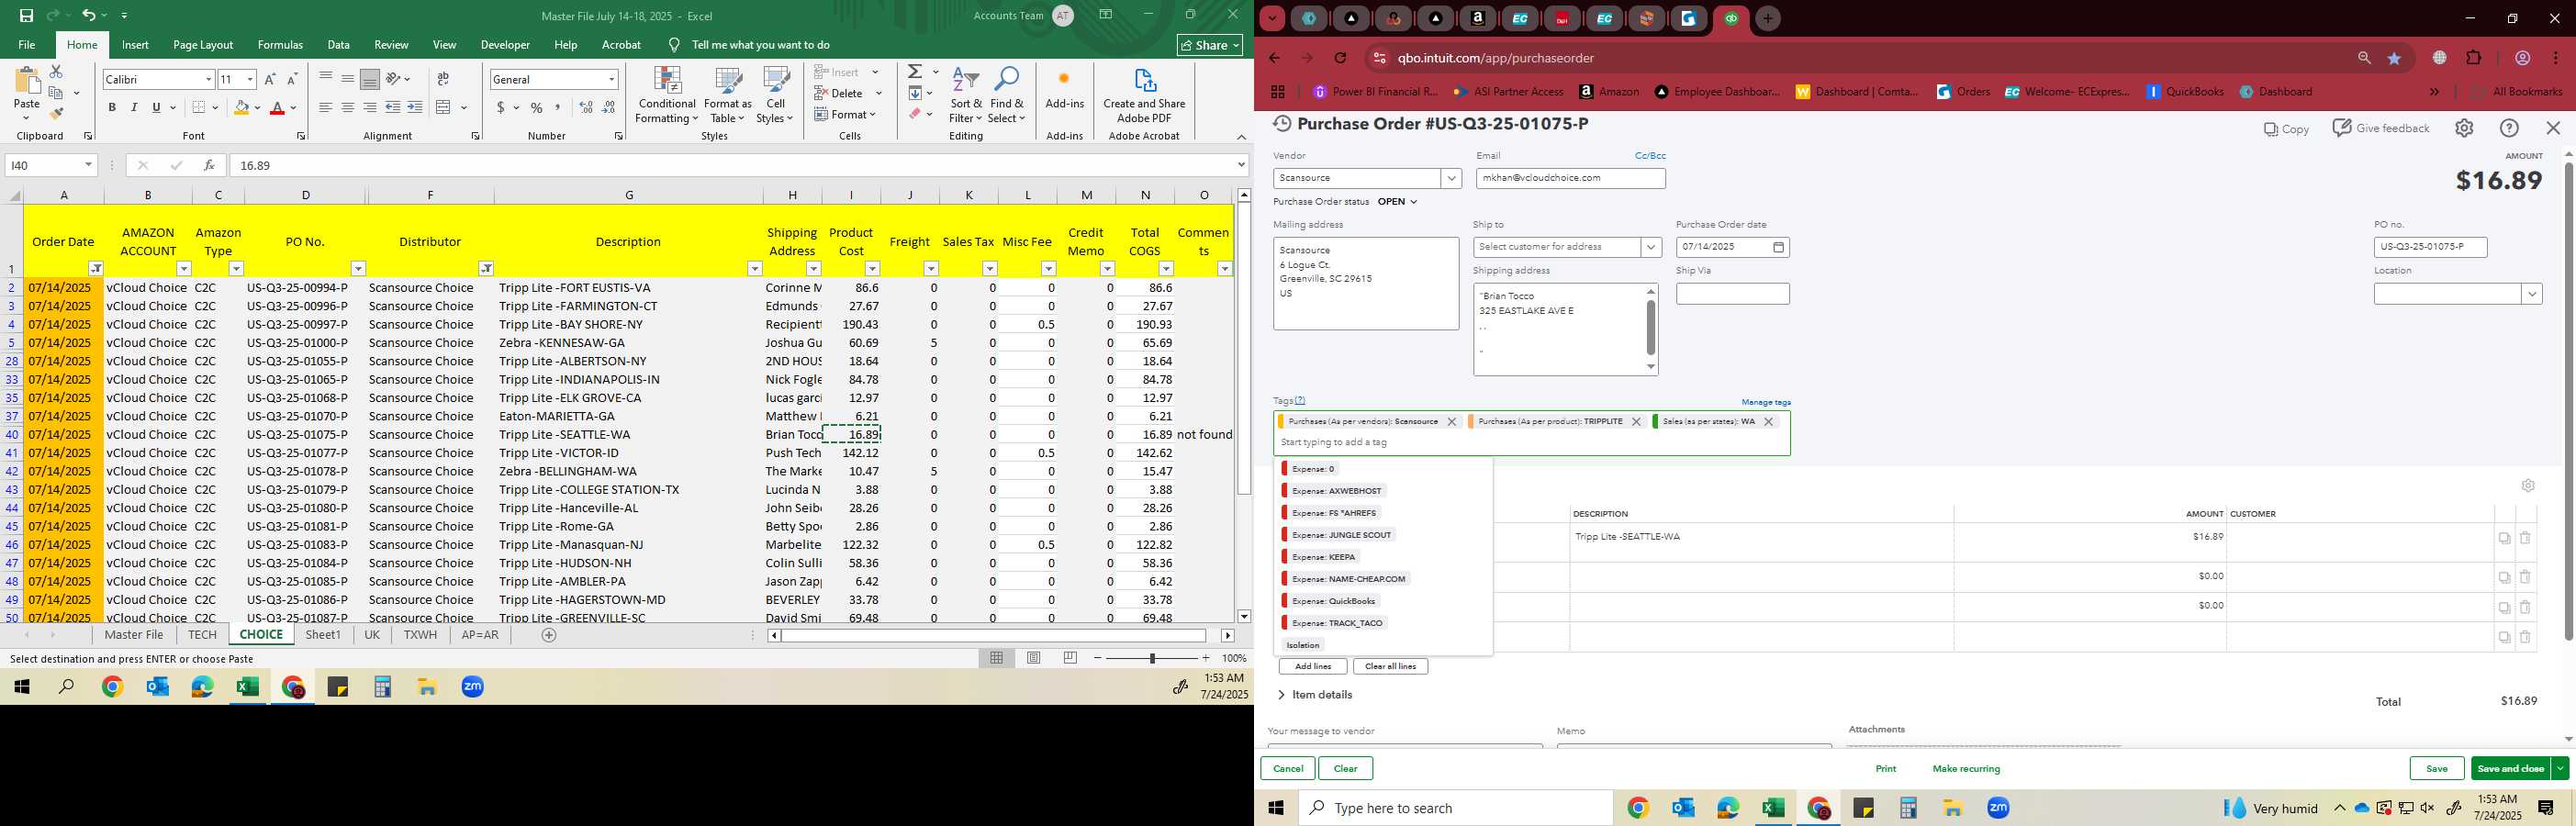The width and height of the screenshot is (2576, 826).
Task: Click the Accounting Number Format dollar icon
Action: 500,108
